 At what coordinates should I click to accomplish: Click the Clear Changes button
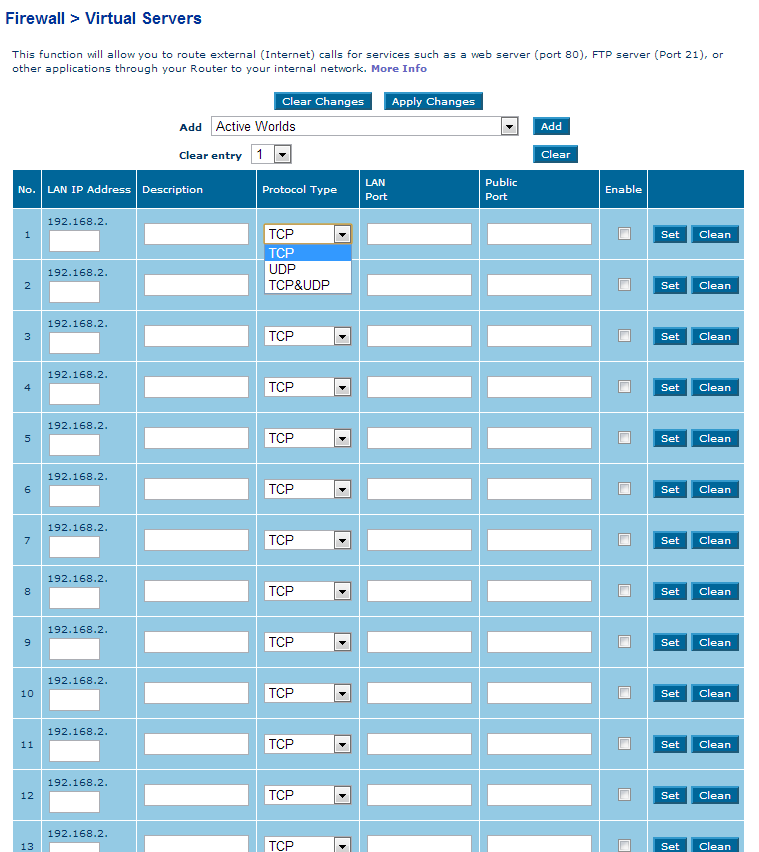[323, 102]
